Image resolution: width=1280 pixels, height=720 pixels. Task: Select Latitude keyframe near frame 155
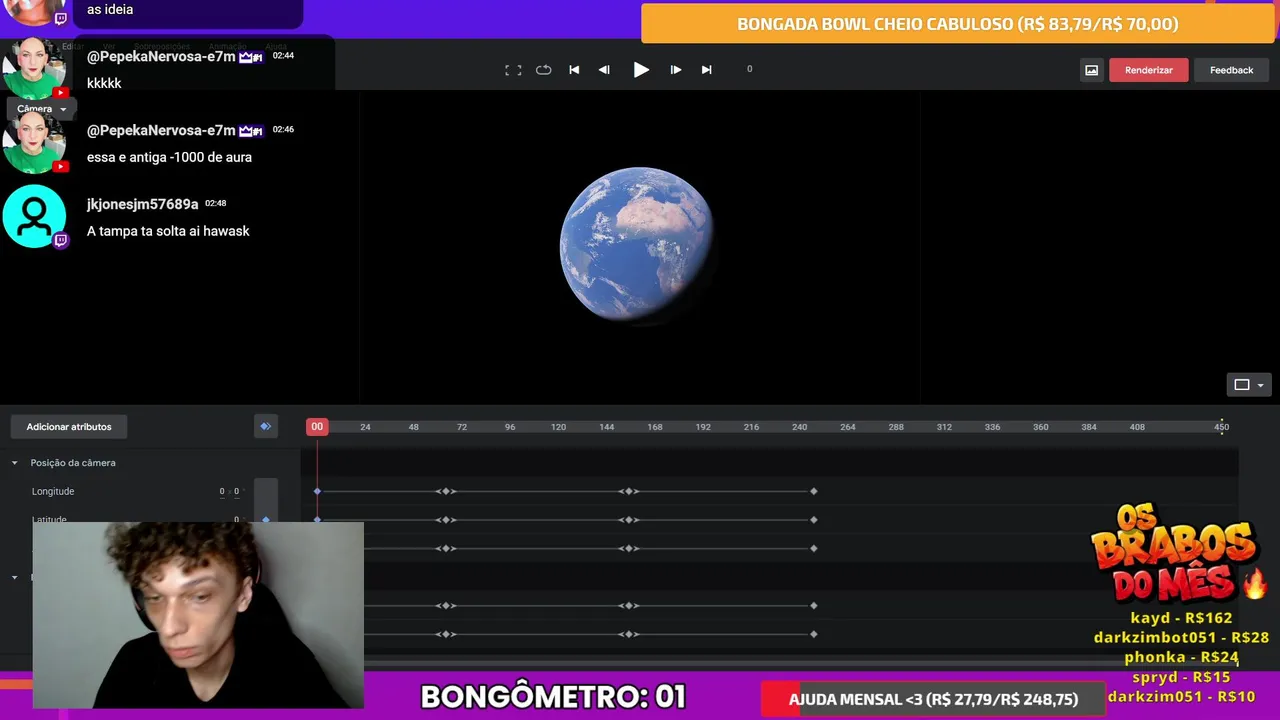(628, 520)
